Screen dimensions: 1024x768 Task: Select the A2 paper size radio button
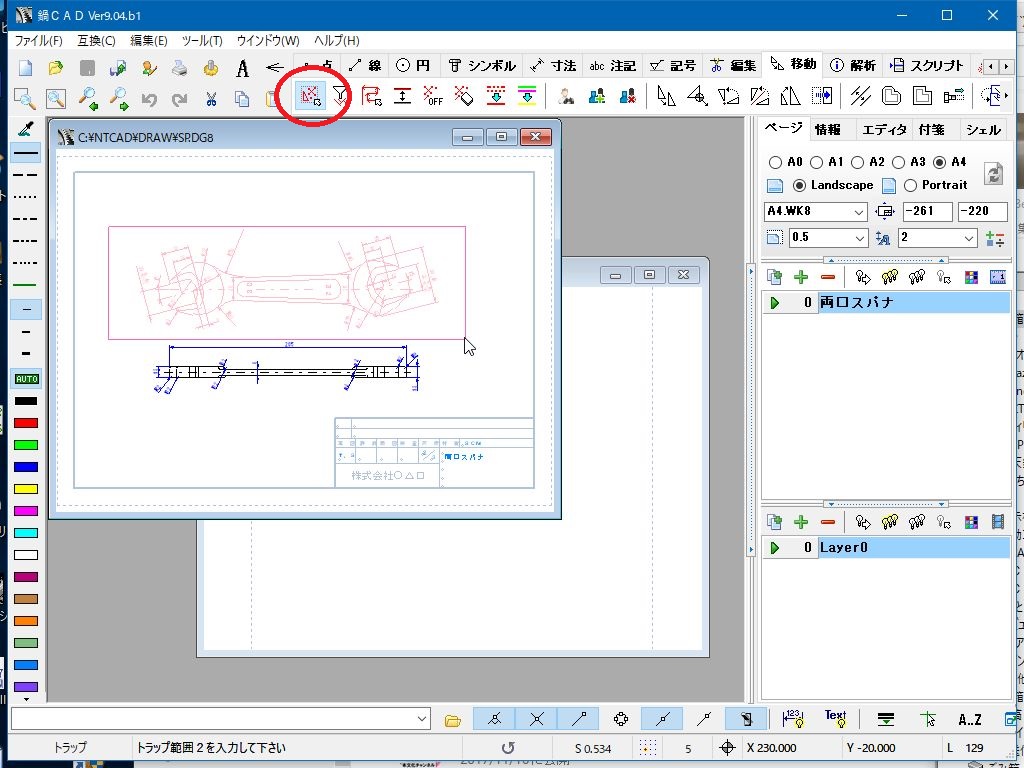coord(857,162)
